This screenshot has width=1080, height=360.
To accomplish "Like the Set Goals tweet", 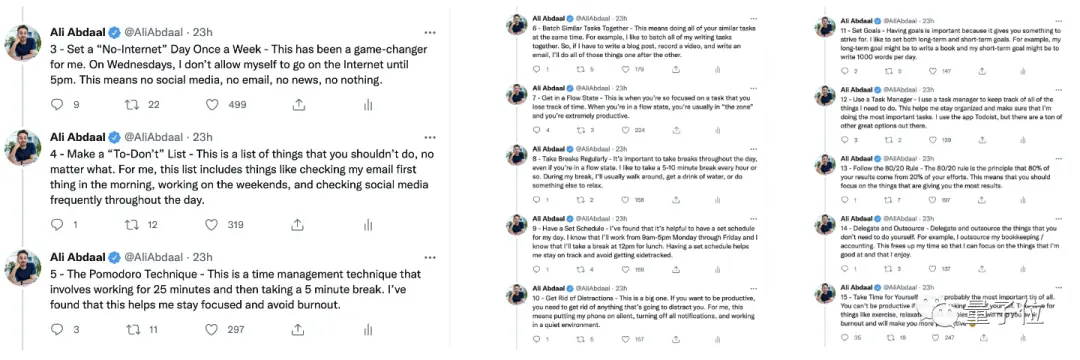I will point(933,71).
